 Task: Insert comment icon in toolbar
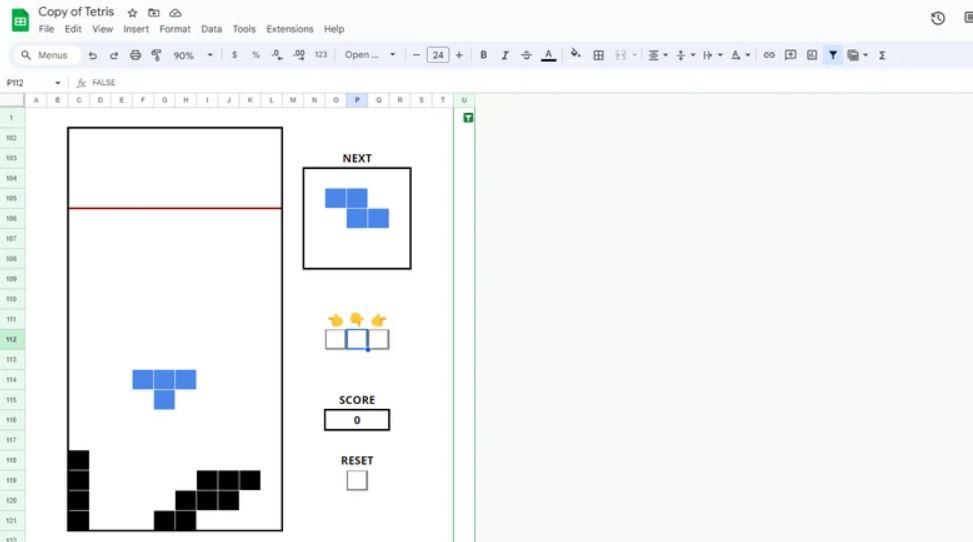pos(790,55)
